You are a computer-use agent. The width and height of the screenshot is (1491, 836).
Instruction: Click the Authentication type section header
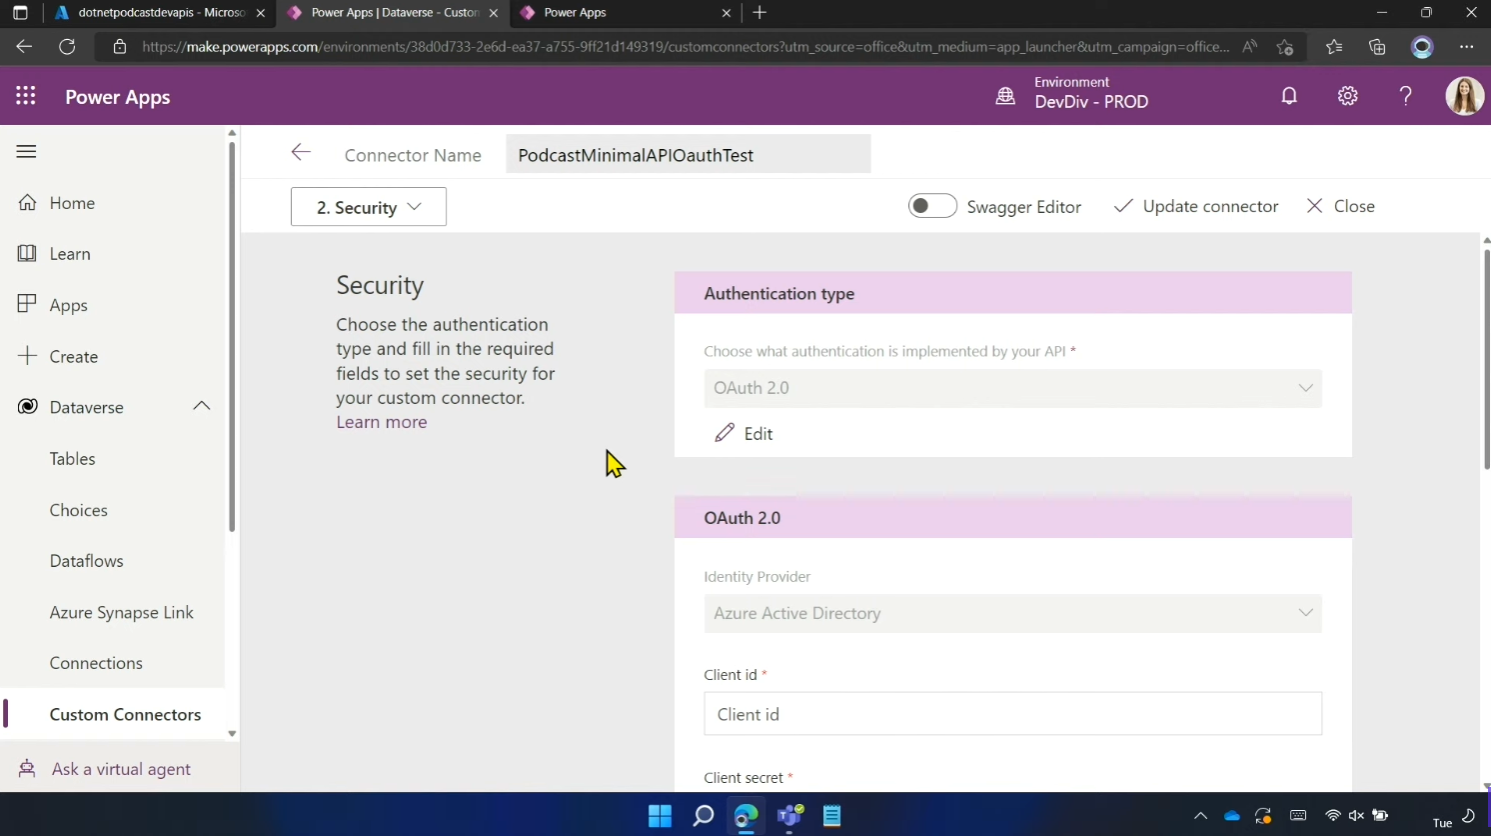[x=1013, y=293]
